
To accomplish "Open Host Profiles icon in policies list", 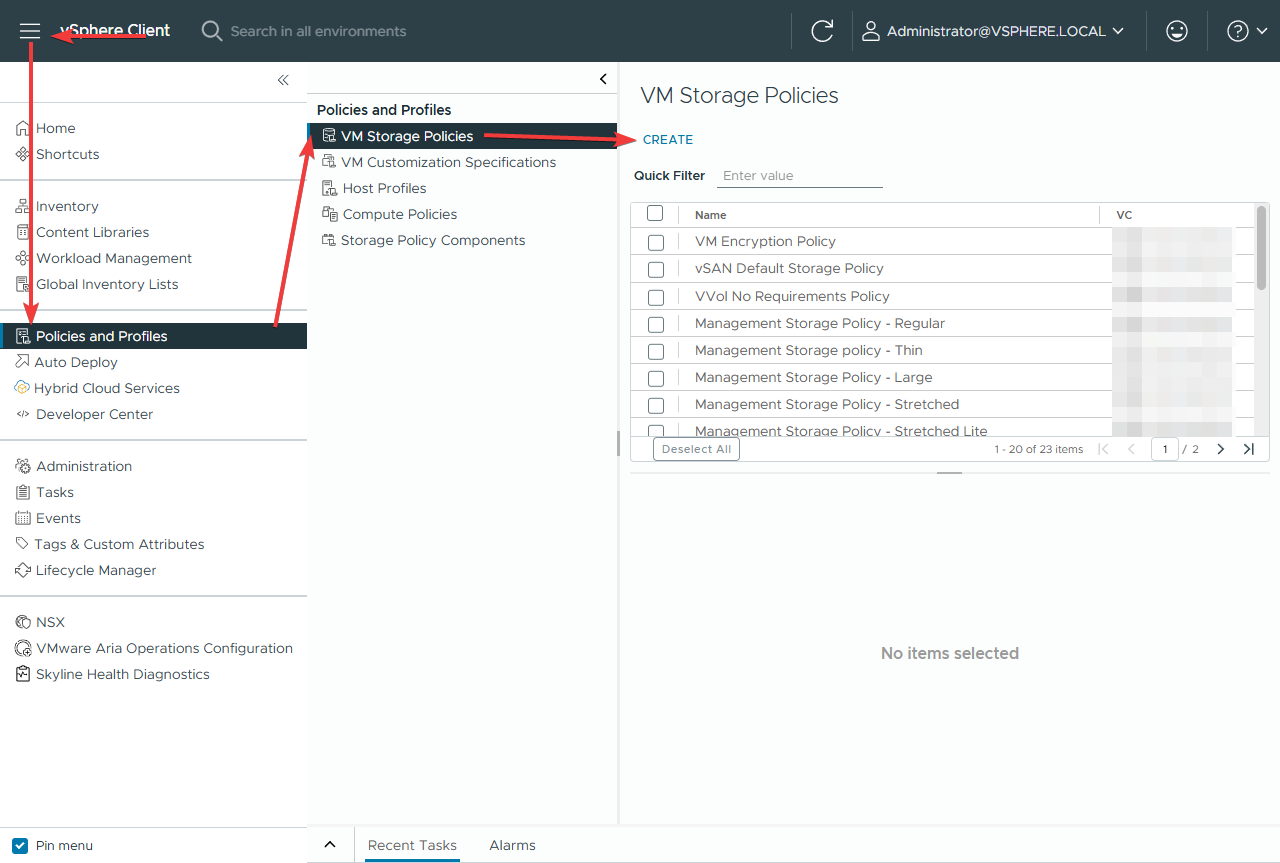I will [x=329, y=188].
